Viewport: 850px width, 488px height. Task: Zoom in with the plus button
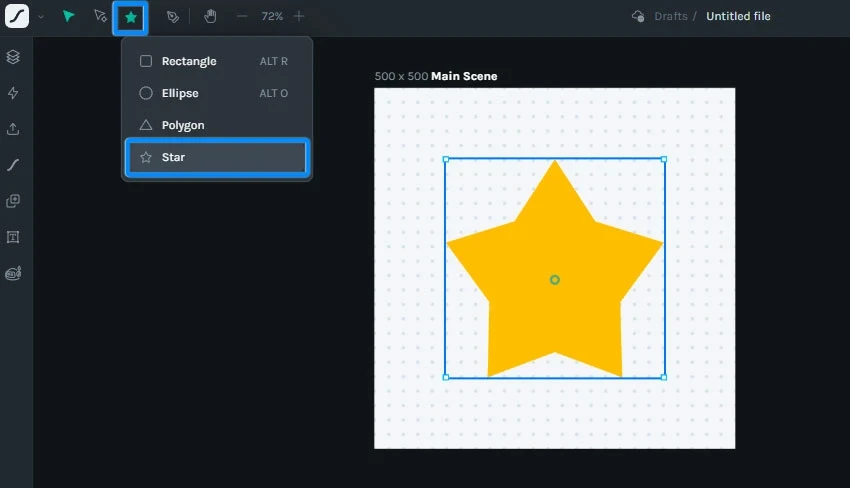click(299, 16)
